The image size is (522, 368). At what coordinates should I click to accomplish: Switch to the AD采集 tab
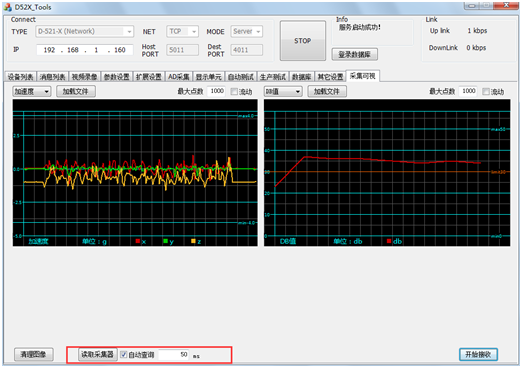tap(178, 77)
